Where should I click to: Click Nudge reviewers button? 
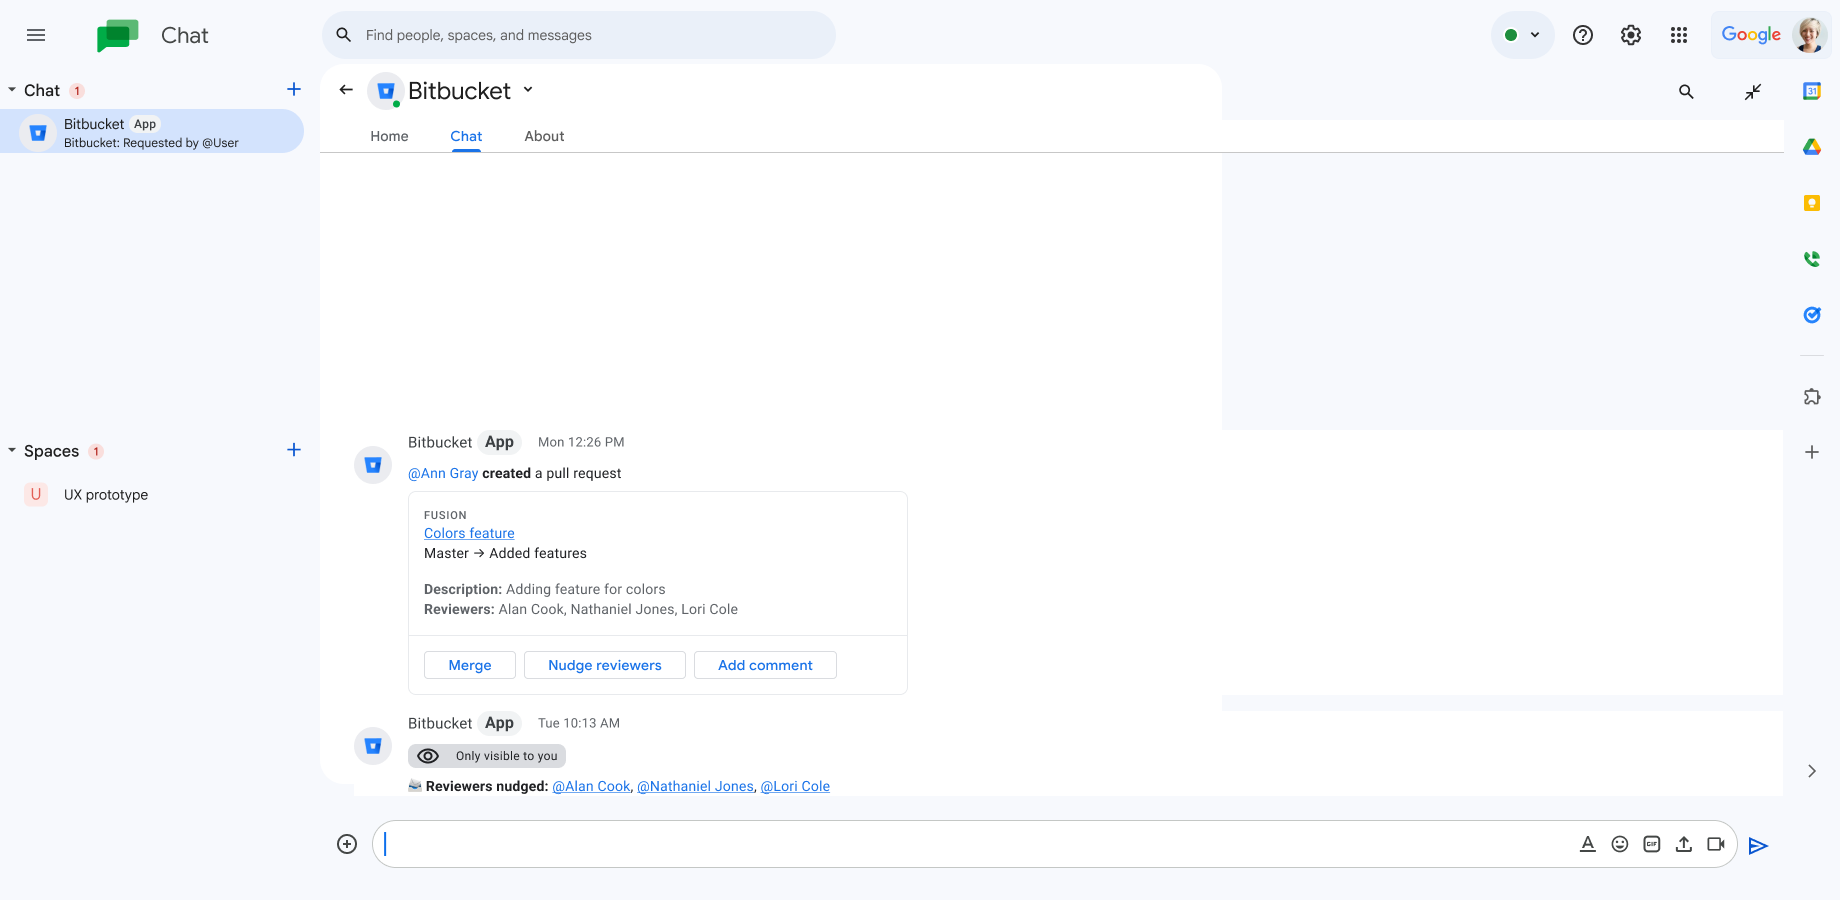pyautogui.click(x=605, y=665)
